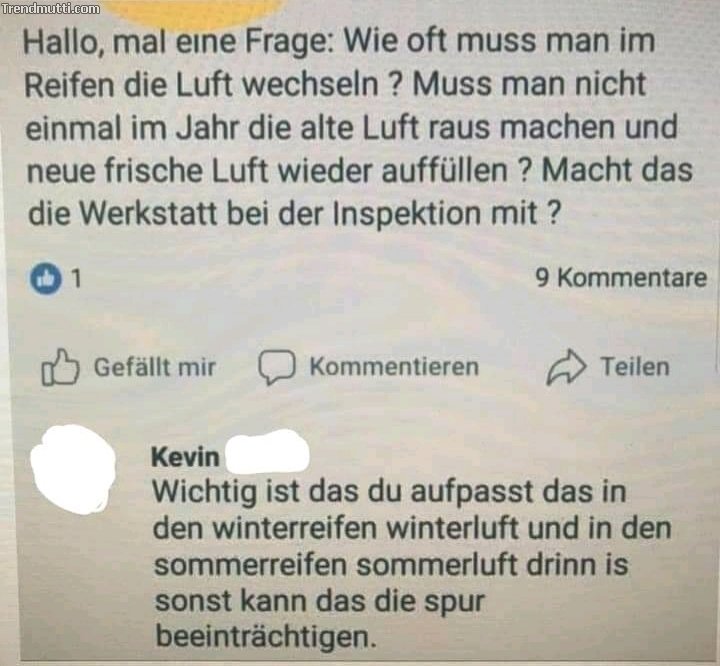Click Kevin's comment text about winterluft
720x666 pixels.
(412, 564)
